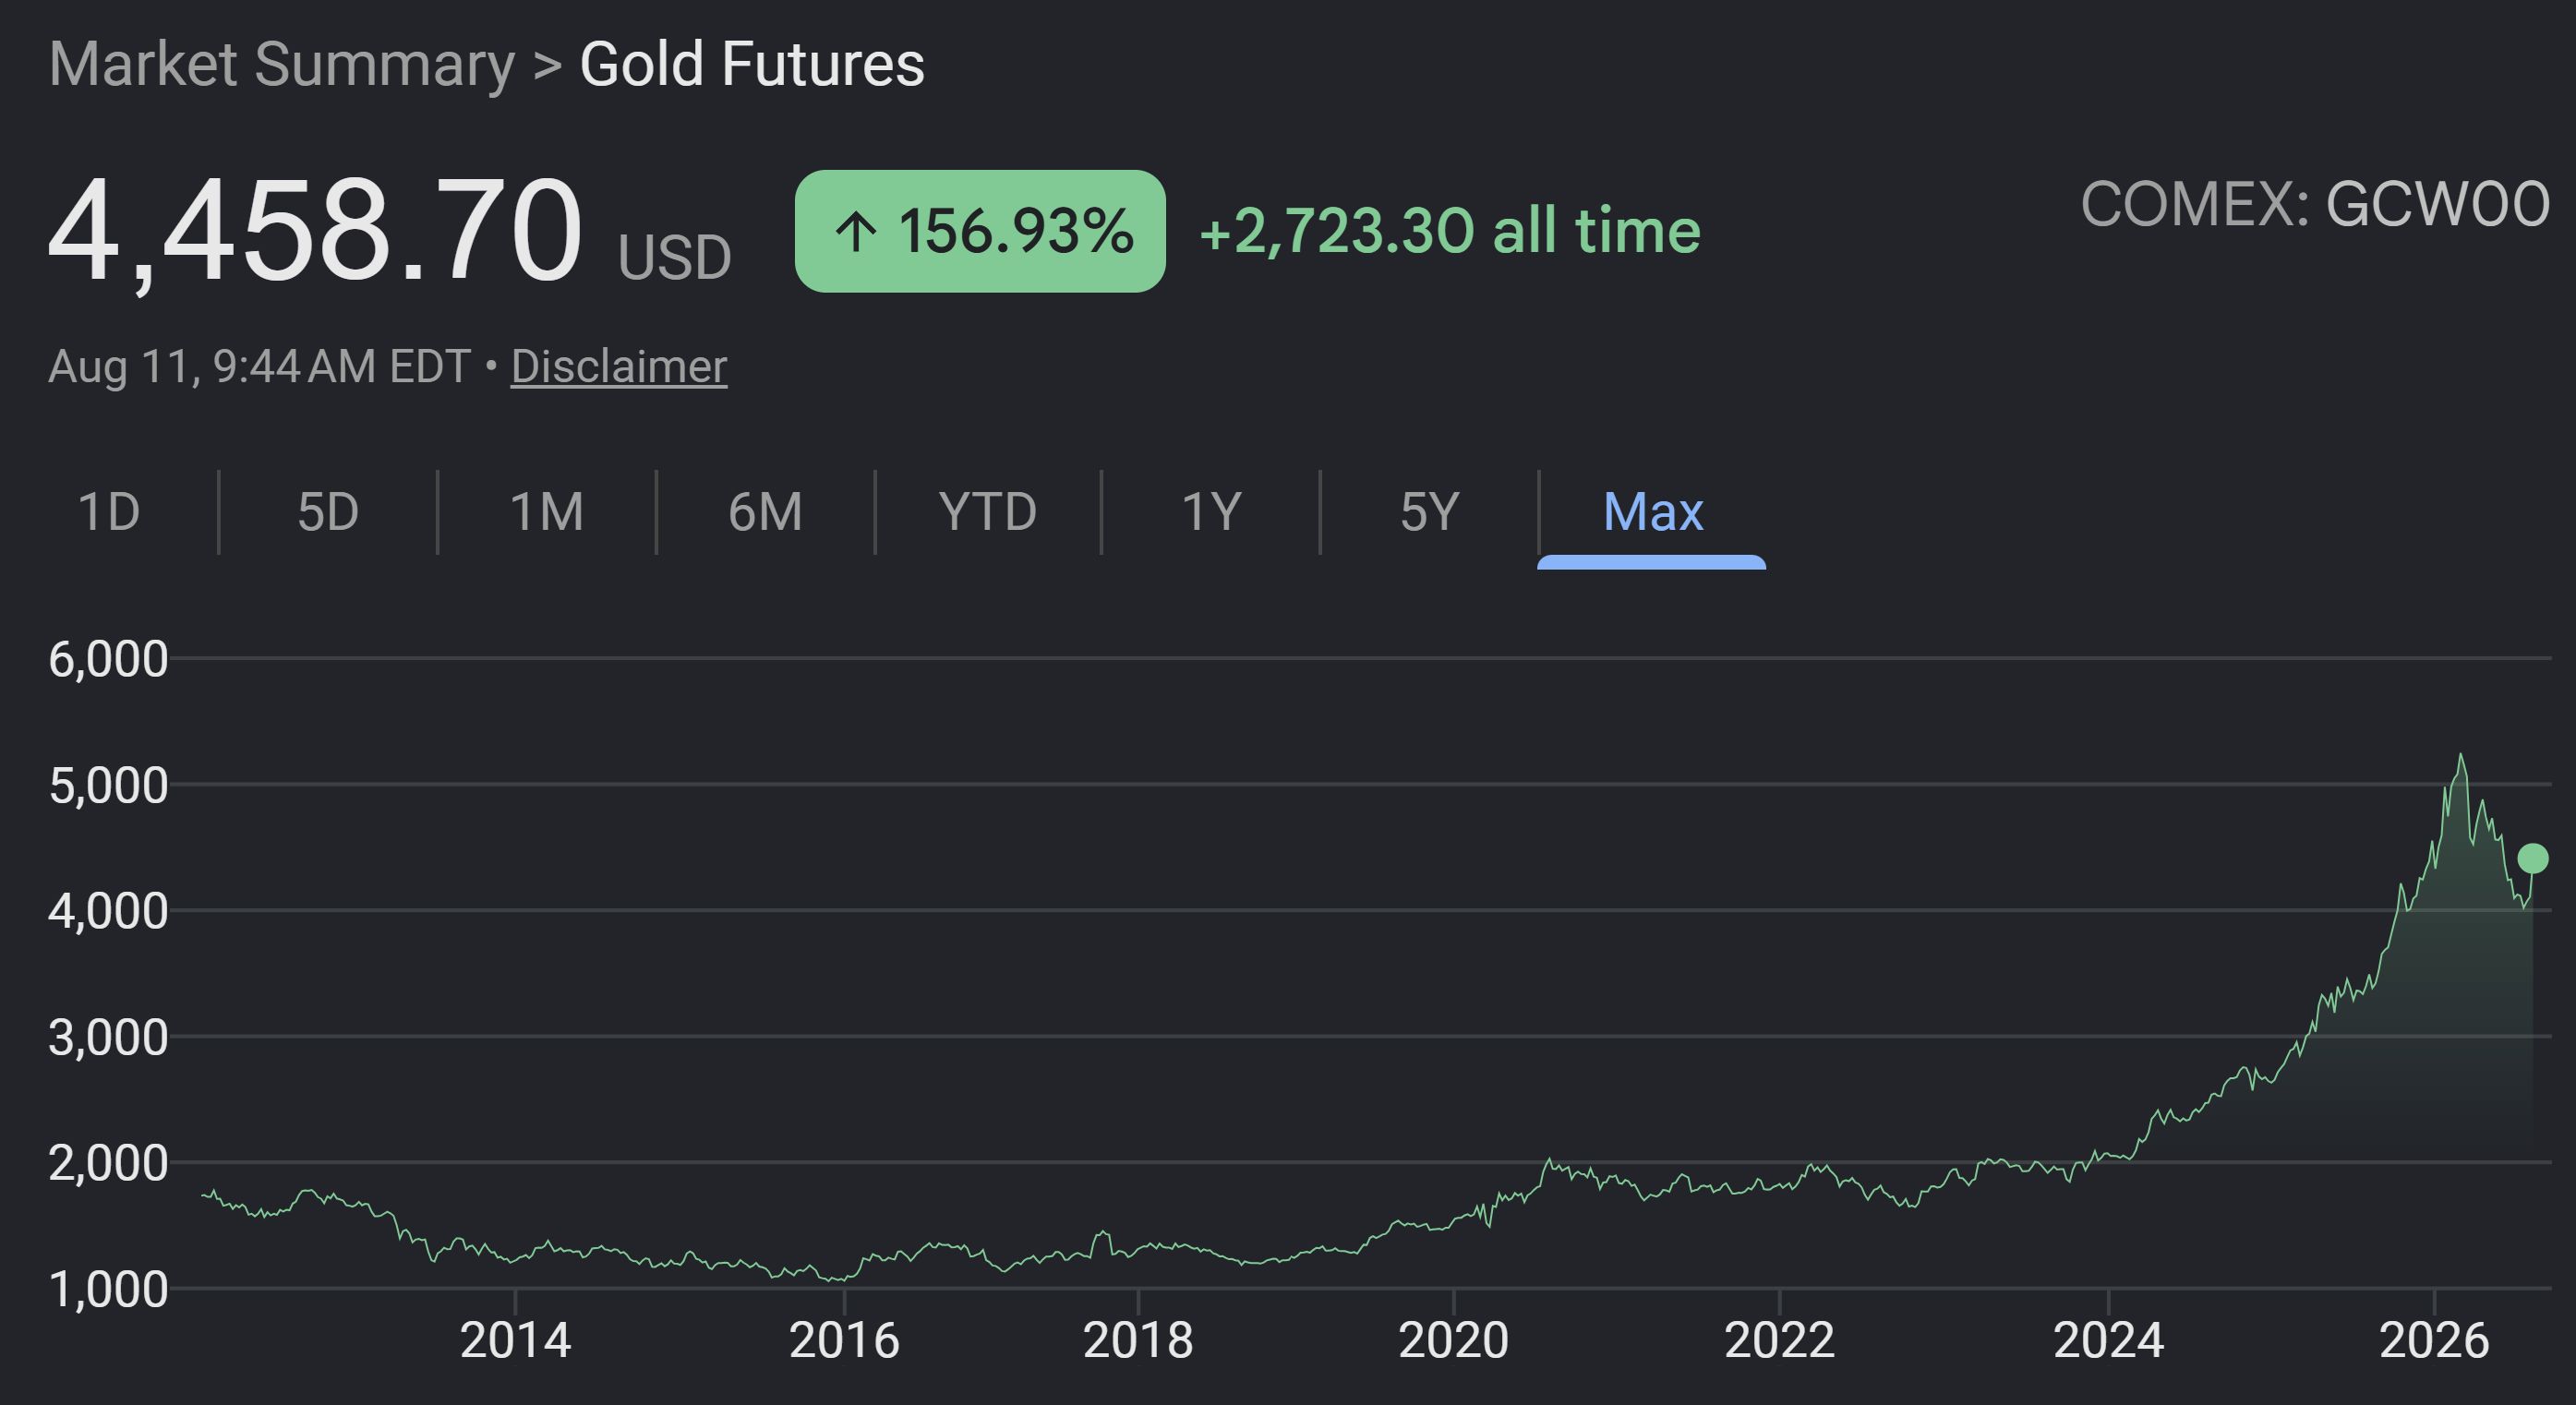Screen dimensions: 2576x1405
Task: Click the 2014 x-axis label
Action: click(x=515, y=1340)
